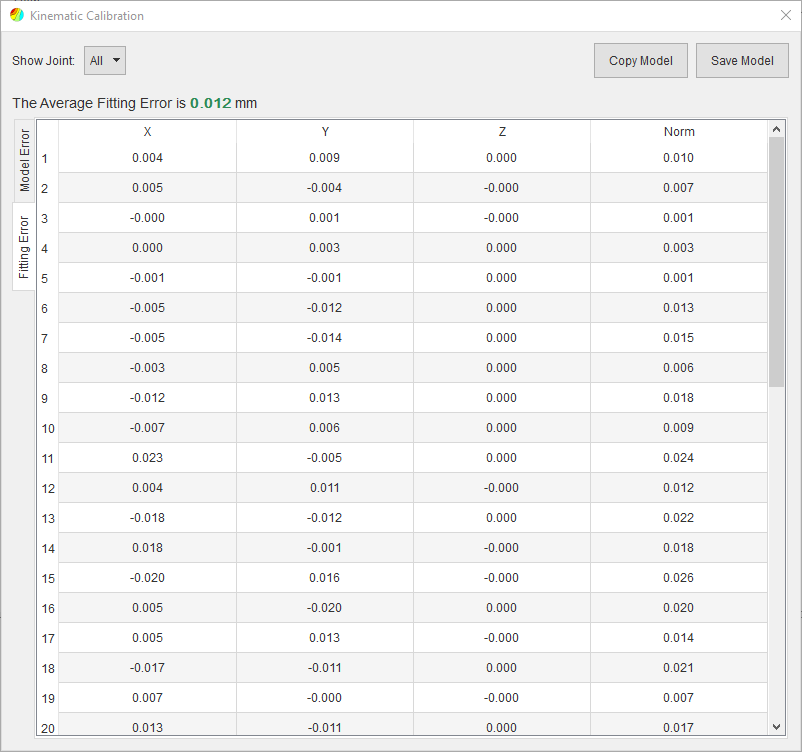This screenshot has height=752, width=802.
Task: Click Norm value 0.022 in row 13
Action: click(x=678, y=518)
